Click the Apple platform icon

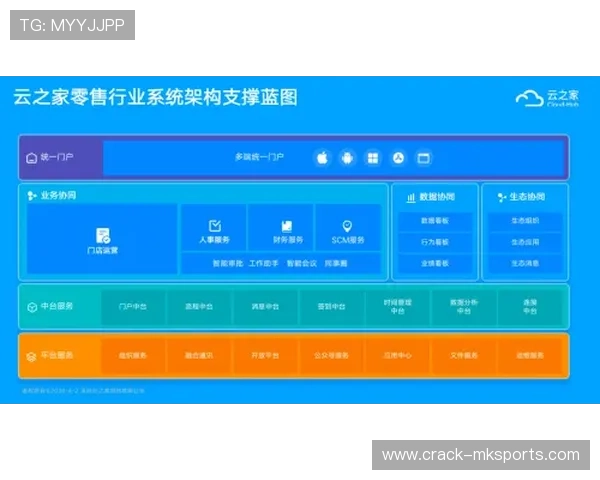click(322, 158)
